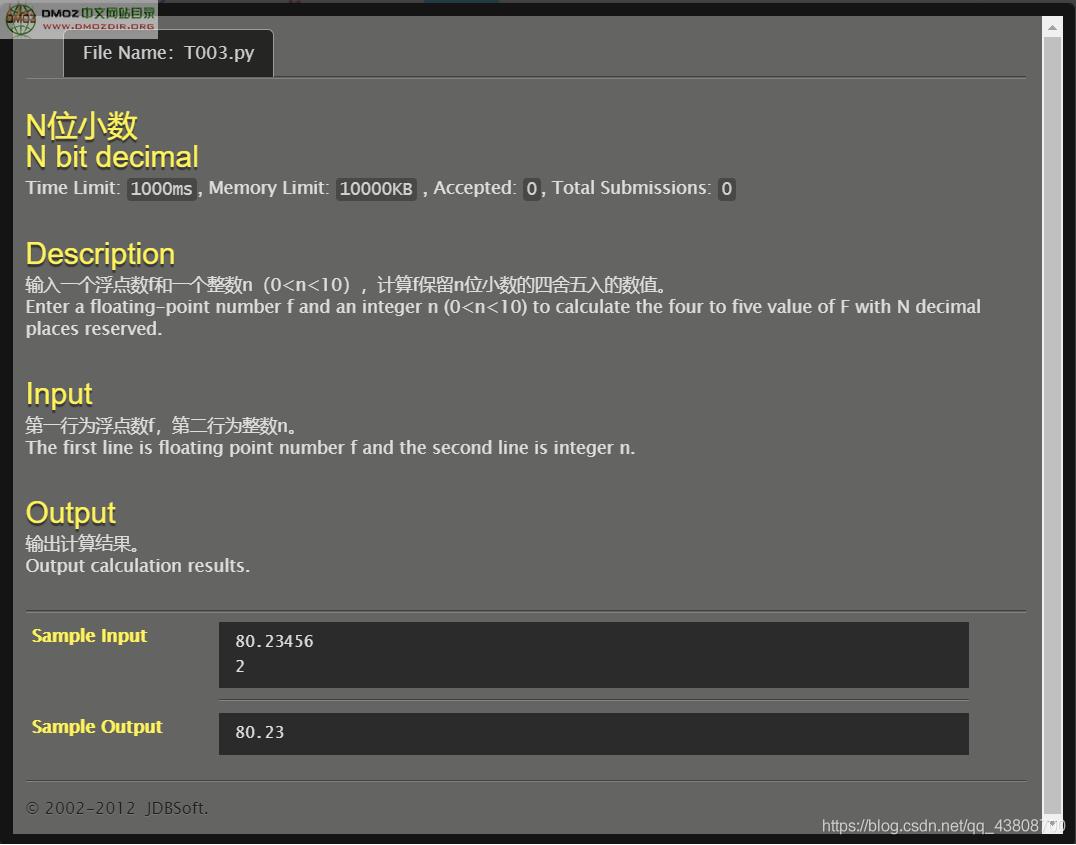Select the File Name: T003.py tab
1076x845 pixels.
[x=168, y=53]
